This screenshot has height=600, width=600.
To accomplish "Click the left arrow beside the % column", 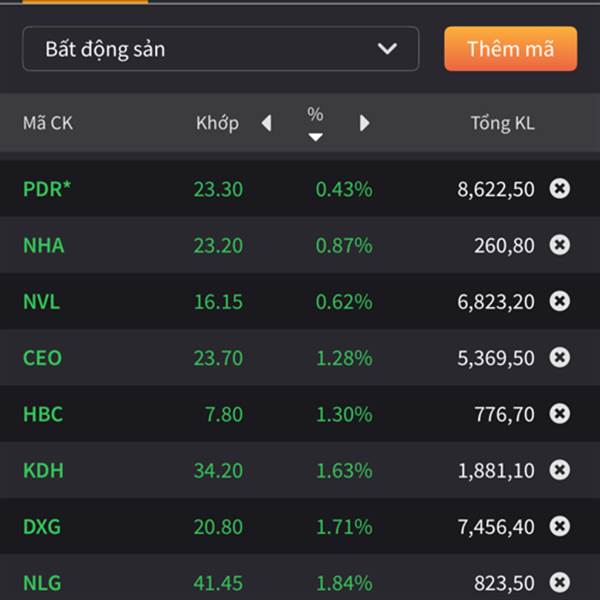I will coord(267,123).
